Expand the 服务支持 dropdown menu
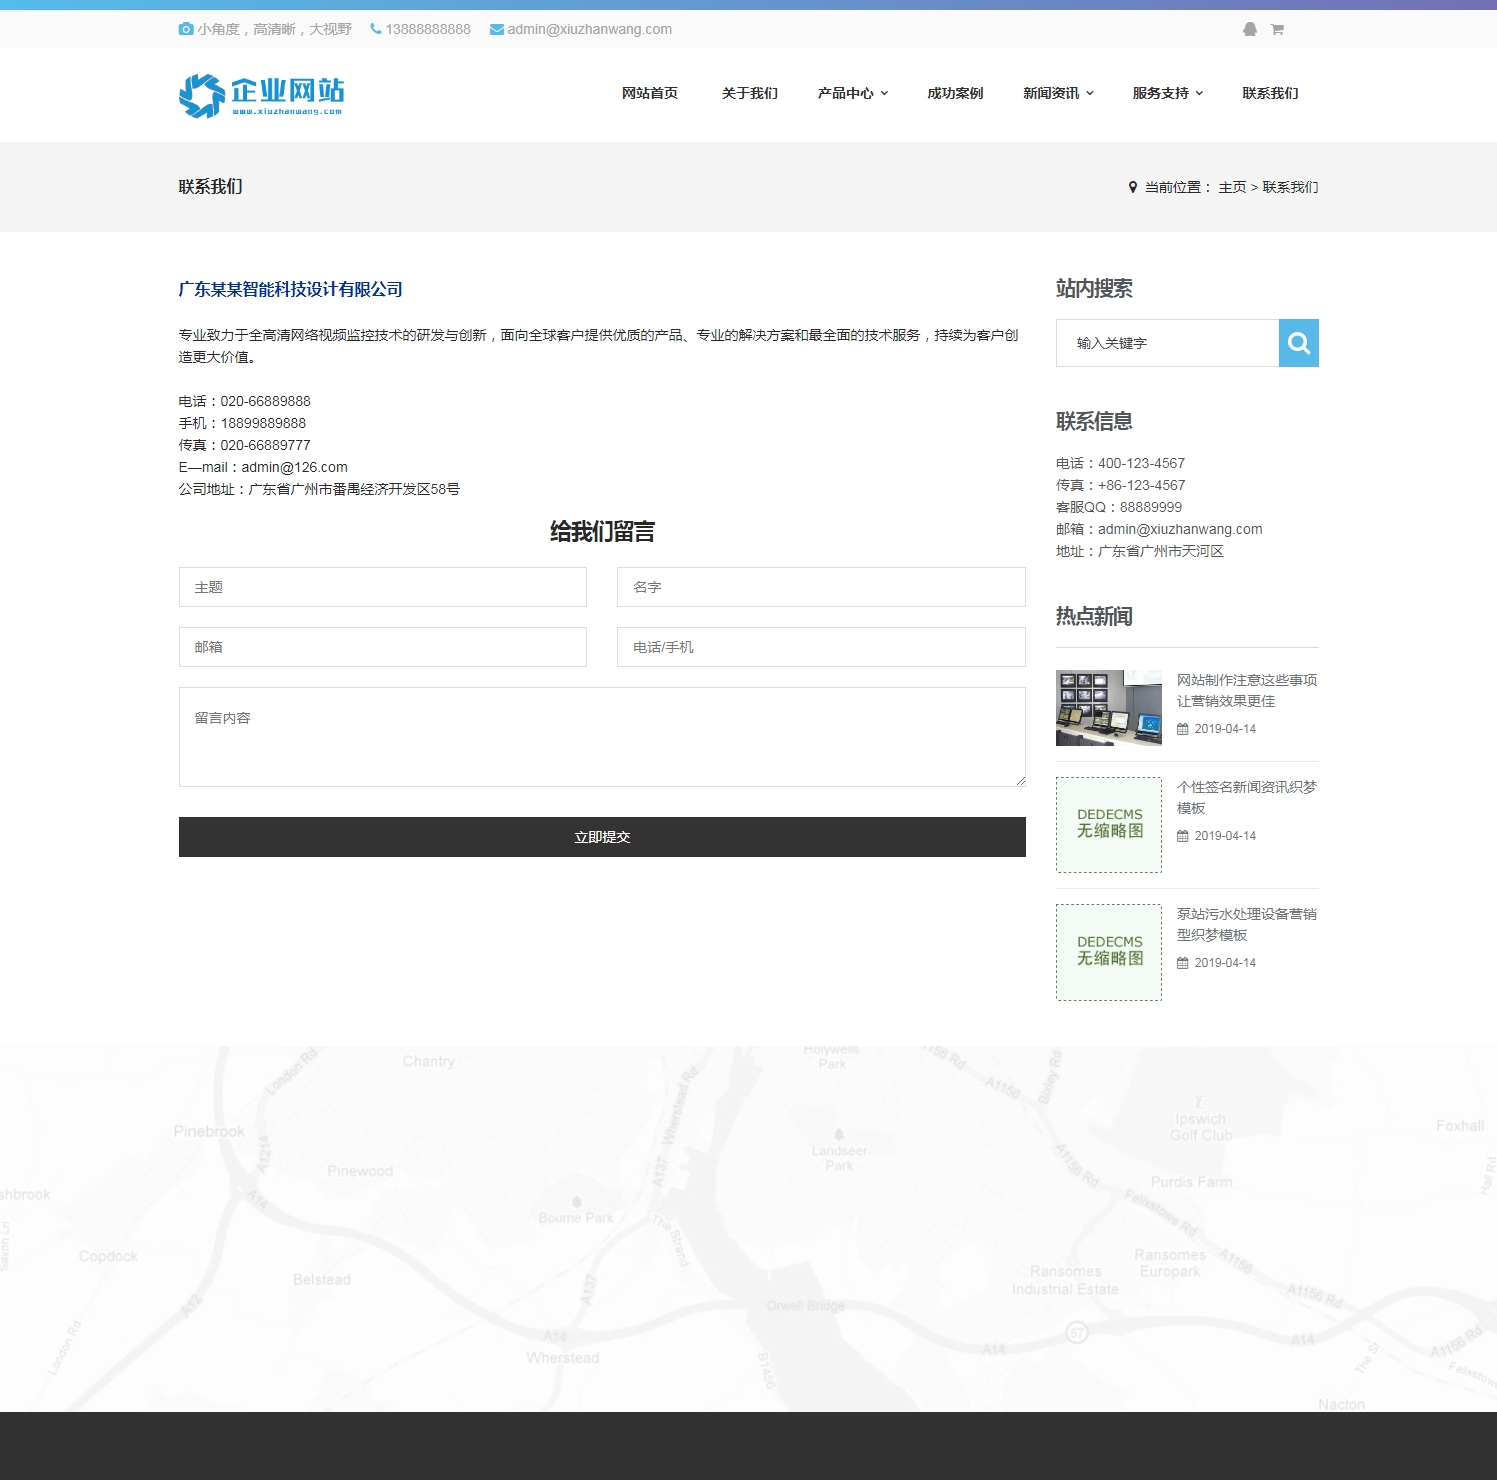The height and width of the screenshot is (1480, 1497). click(x=1167, y=93)
